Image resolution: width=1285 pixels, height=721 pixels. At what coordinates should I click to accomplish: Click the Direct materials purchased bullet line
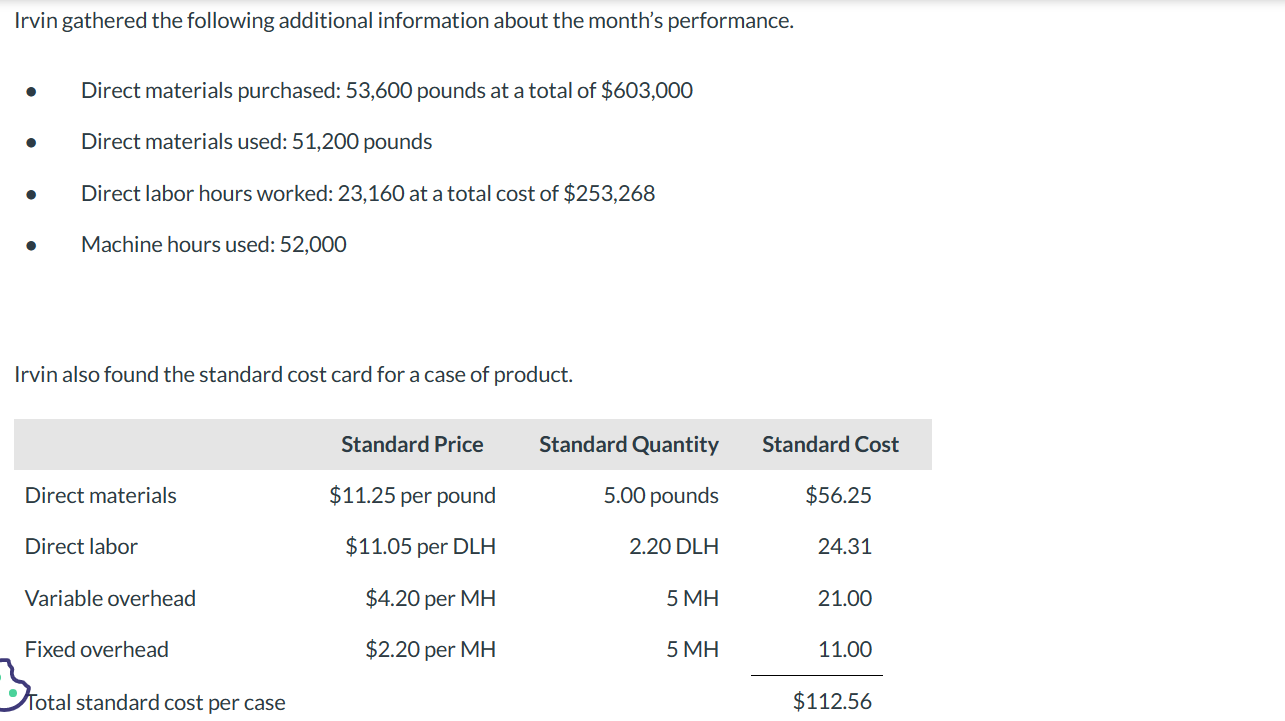pos(386,91)
